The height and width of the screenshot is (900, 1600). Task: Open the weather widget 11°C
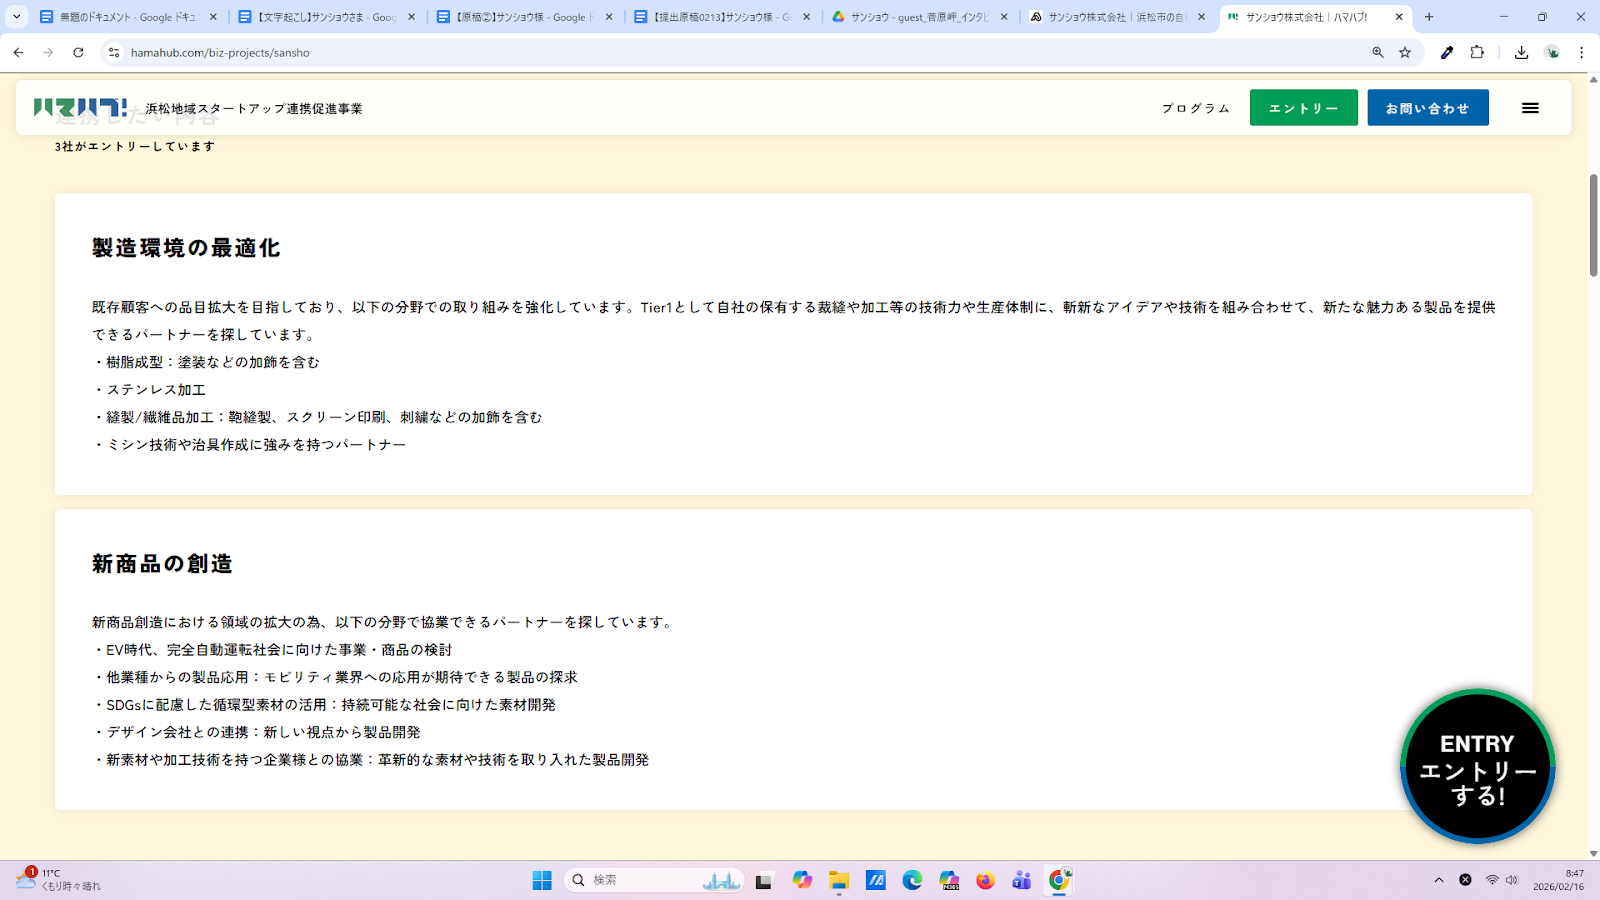point(58,880)
